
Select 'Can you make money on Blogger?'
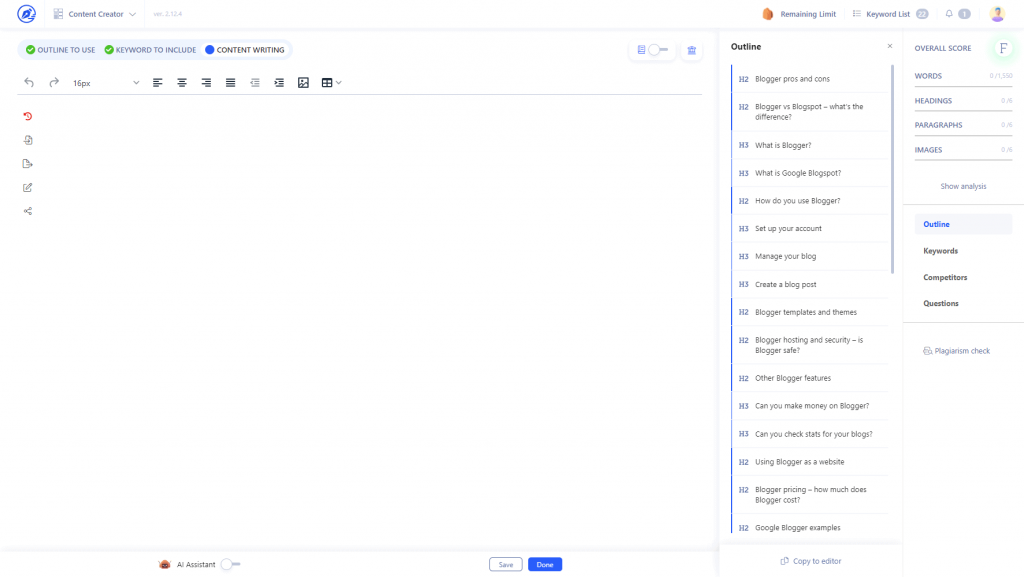click(810, 406)
